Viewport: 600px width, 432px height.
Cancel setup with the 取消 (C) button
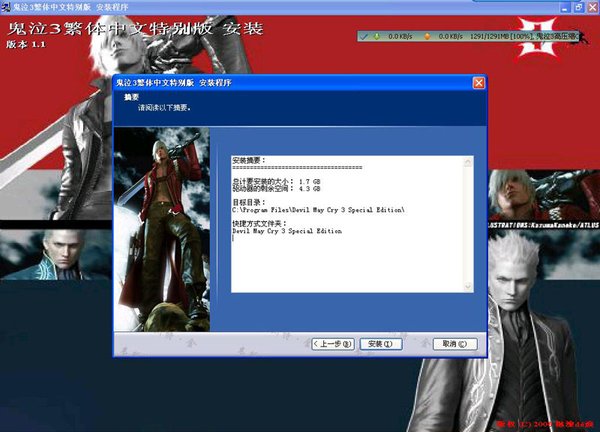click(x=455, y=344)
